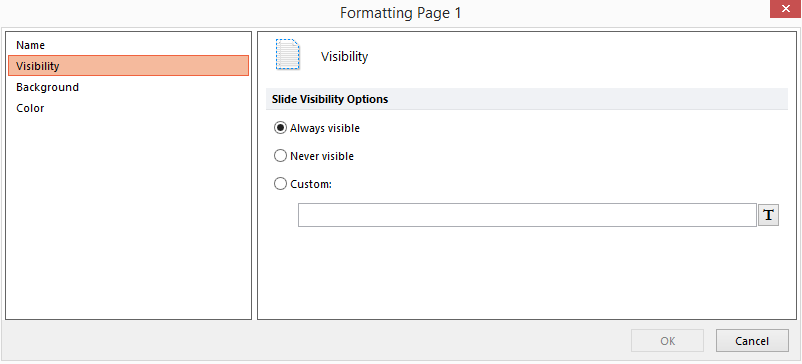This screenshot has height=364, width=802.
Task: Choose the Never visible option
Action: pyautogui.click(x=314, y=156)
